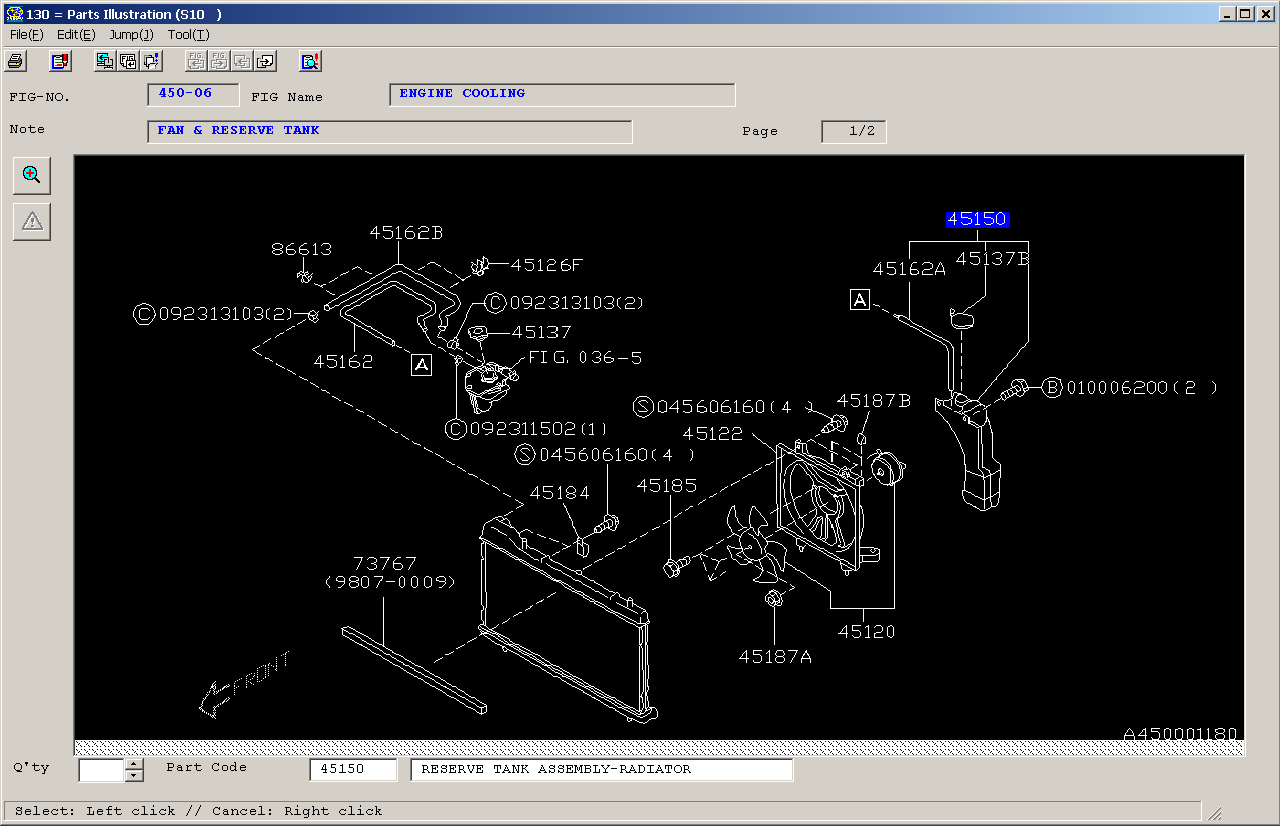Select part number 45162B
Image resolution: width=1280 pixels, height=826 pixels.
(406, 233)
